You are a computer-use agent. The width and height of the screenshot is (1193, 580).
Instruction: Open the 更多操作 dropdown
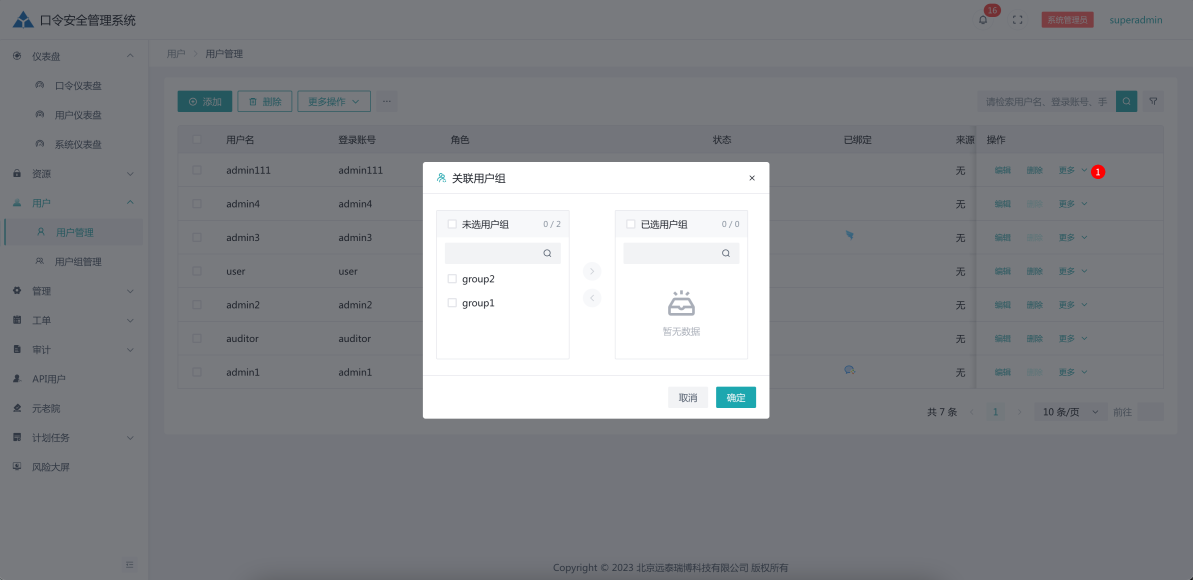pos(334,101)
